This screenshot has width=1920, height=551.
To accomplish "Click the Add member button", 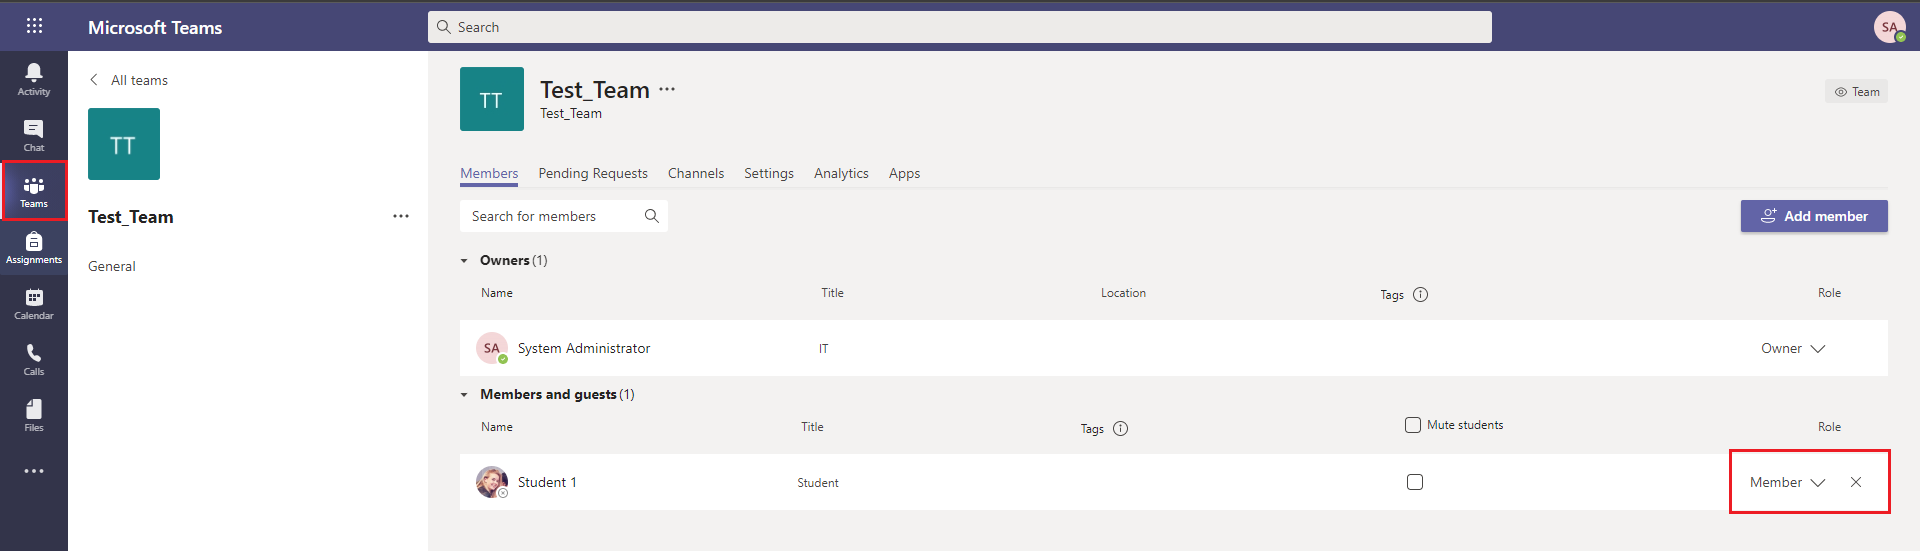I will click(1814, 216).
